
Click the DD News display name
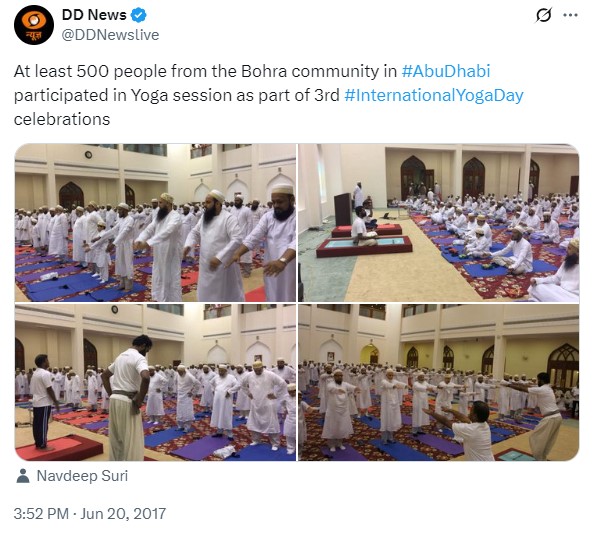coord(94,15)
